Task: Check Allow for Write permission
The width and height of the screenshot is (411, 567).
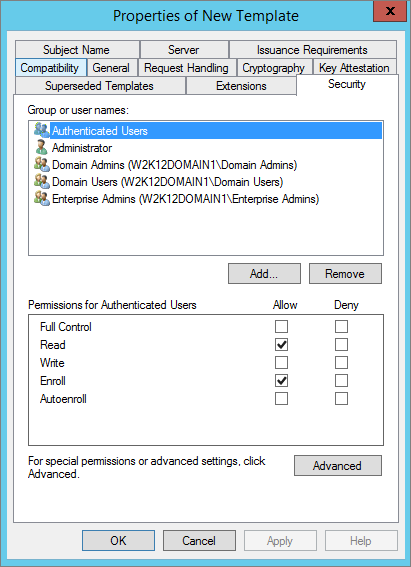Action: click(281, 363)
